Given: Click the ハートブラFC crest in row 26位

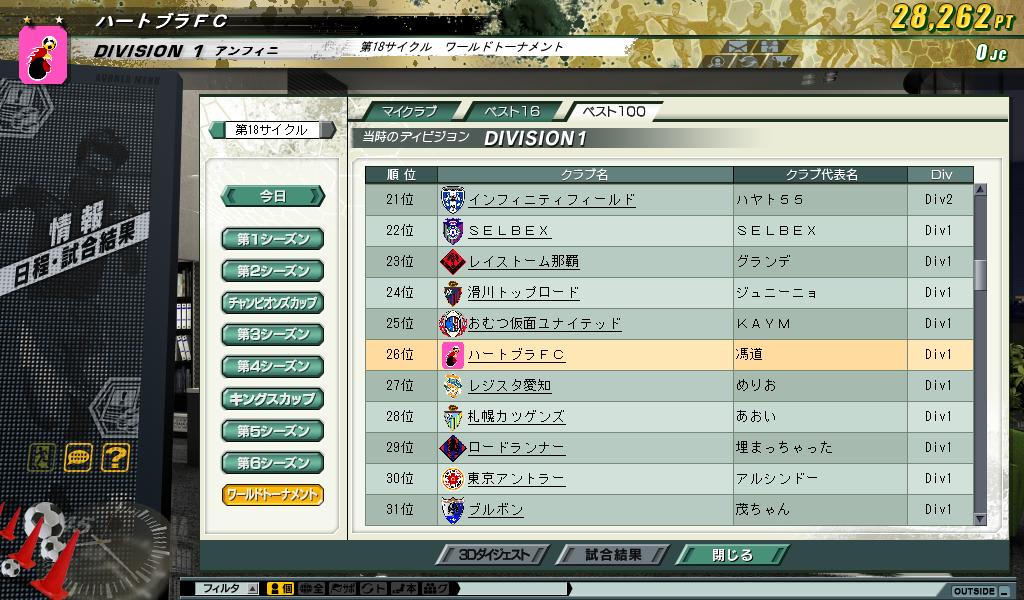Looking at the screenshot, I should coord(453,355).
